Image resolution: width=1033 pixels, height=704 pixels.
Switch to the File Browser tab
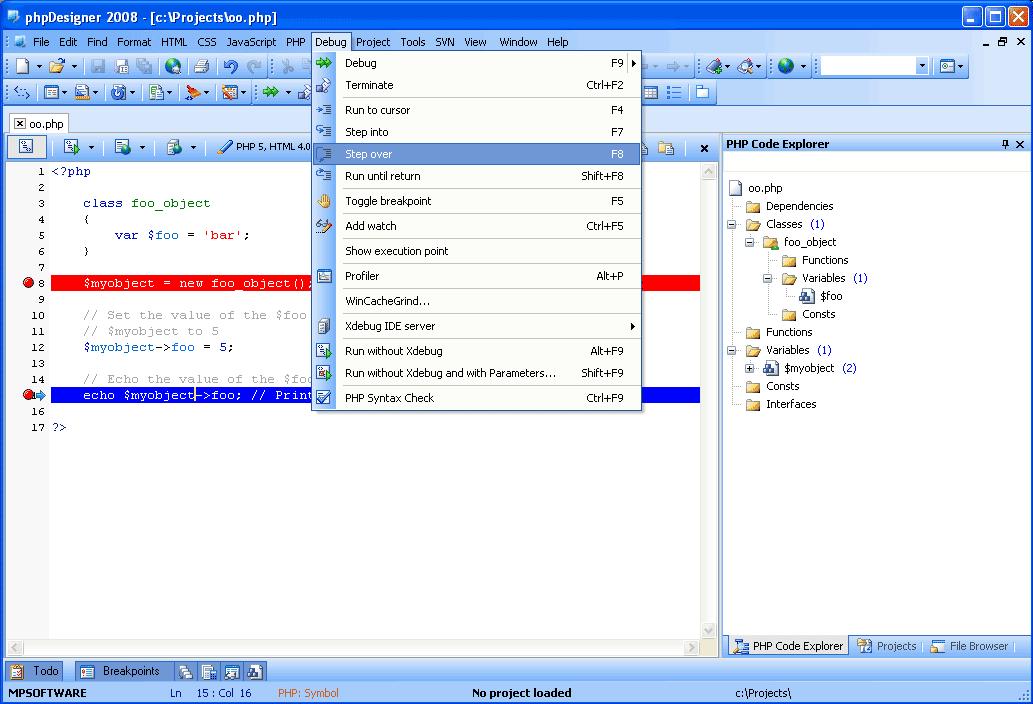tap(969, 646)
